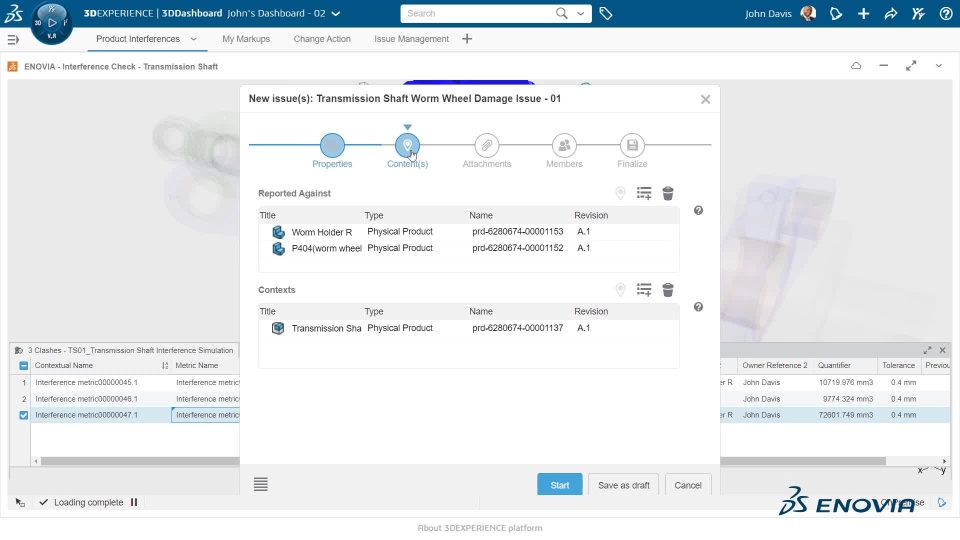
Task: Select Transmission Sha context row
Action: tap(468, 328)
